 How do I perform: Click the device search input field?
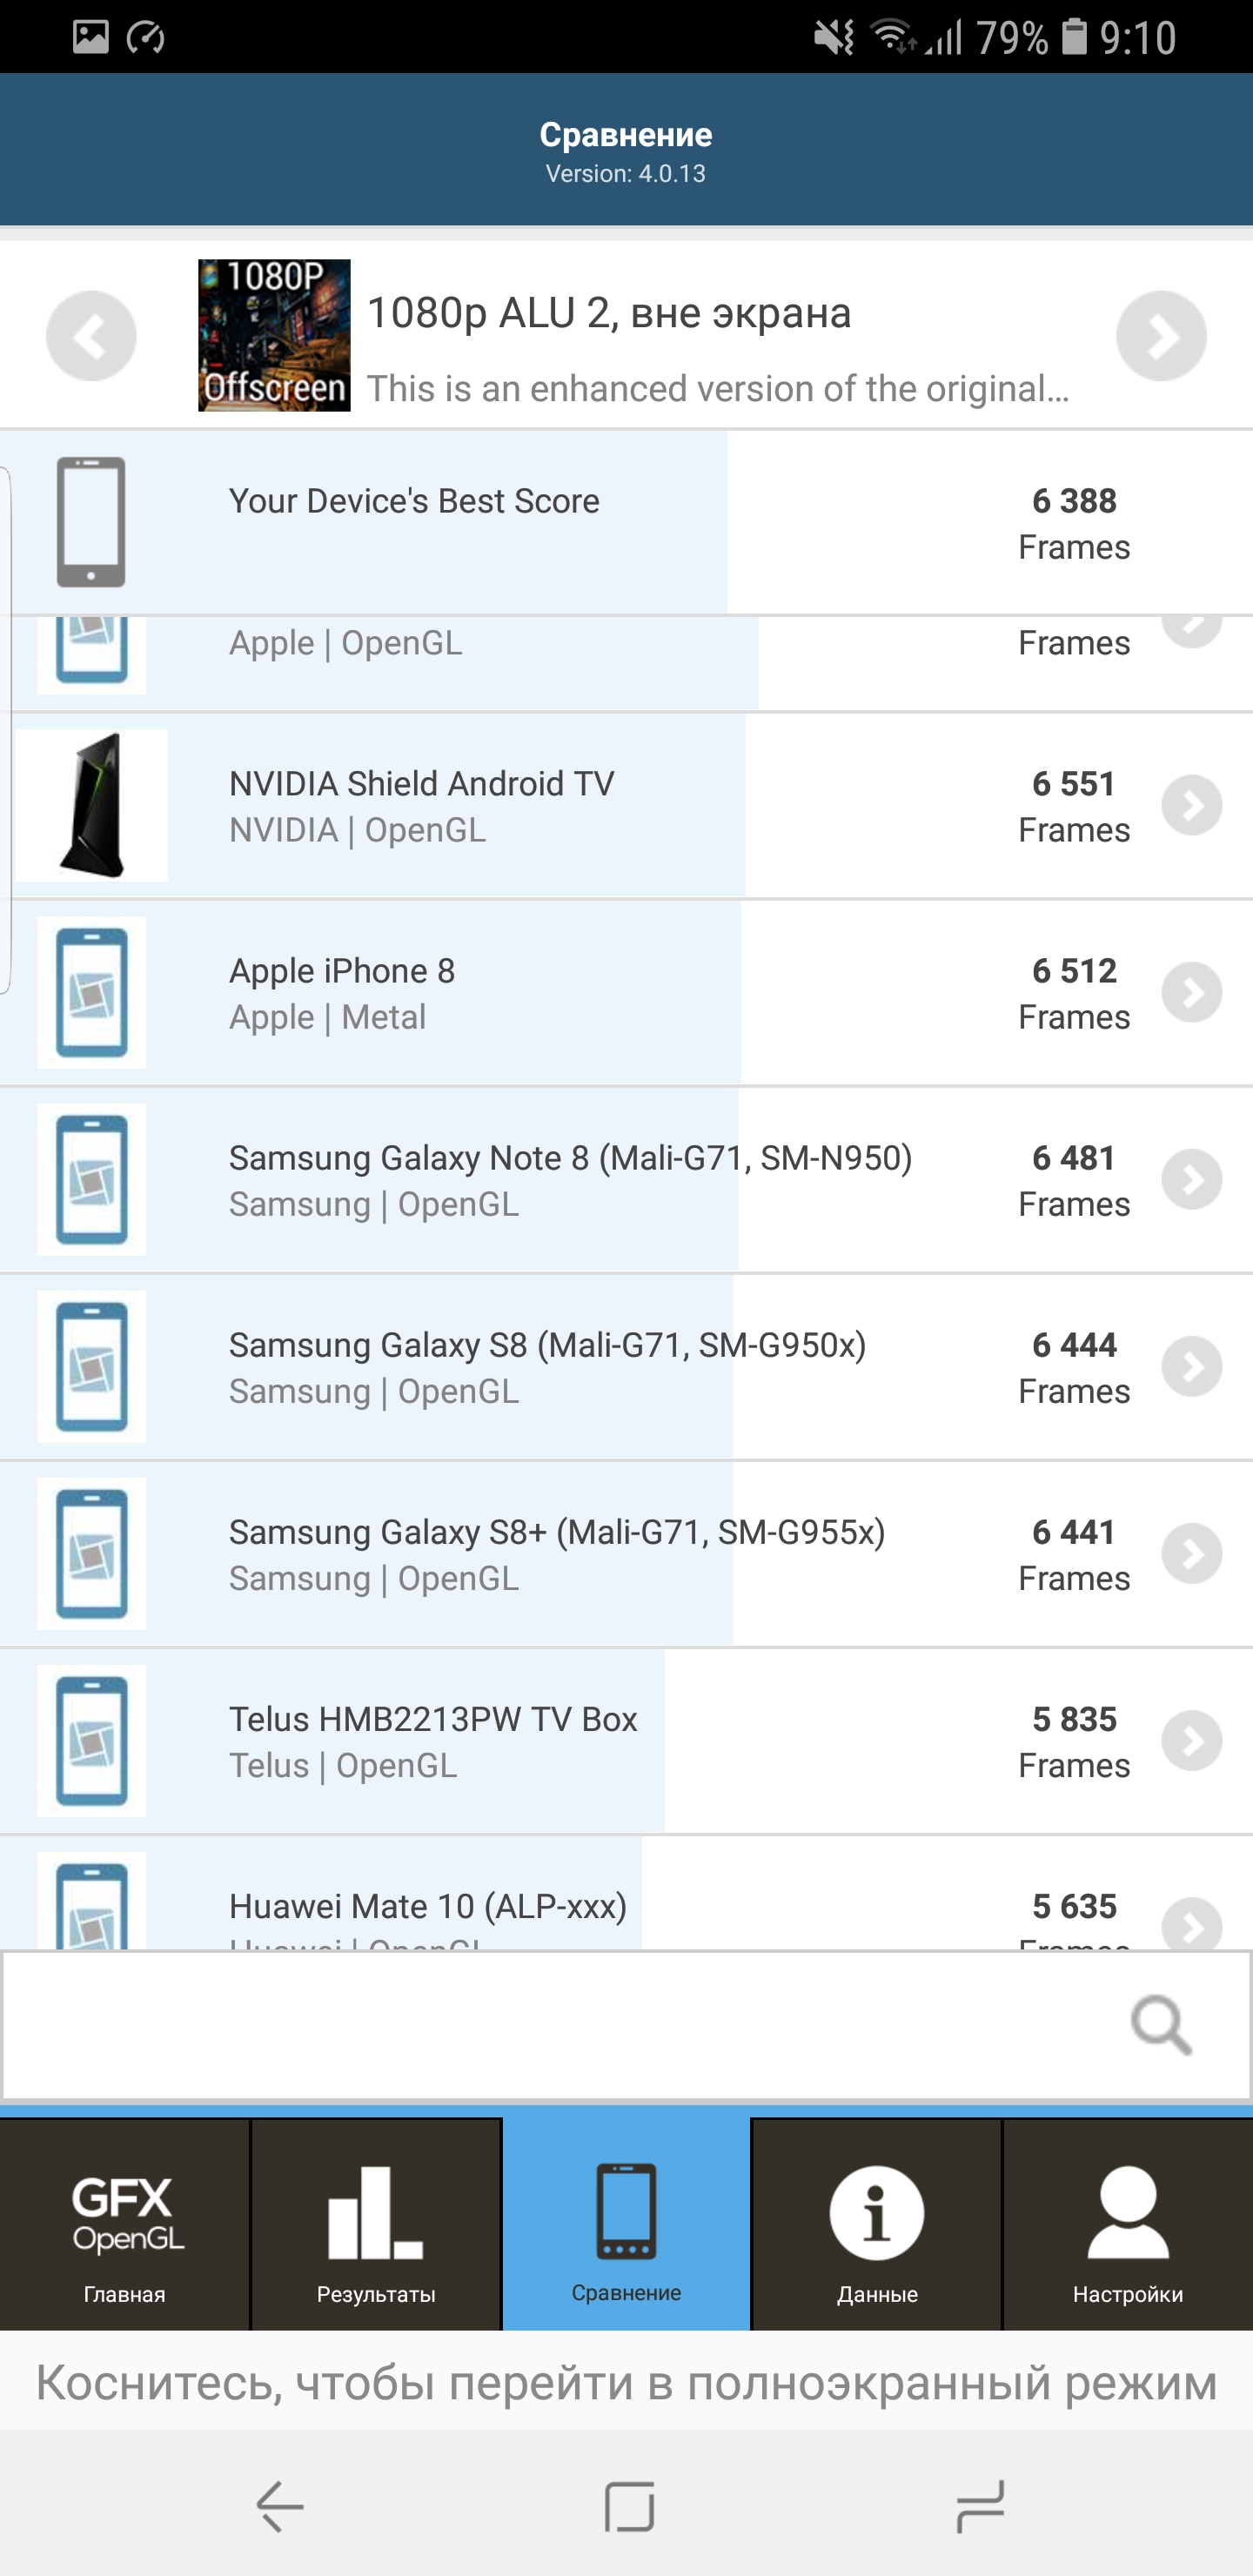560,2025
